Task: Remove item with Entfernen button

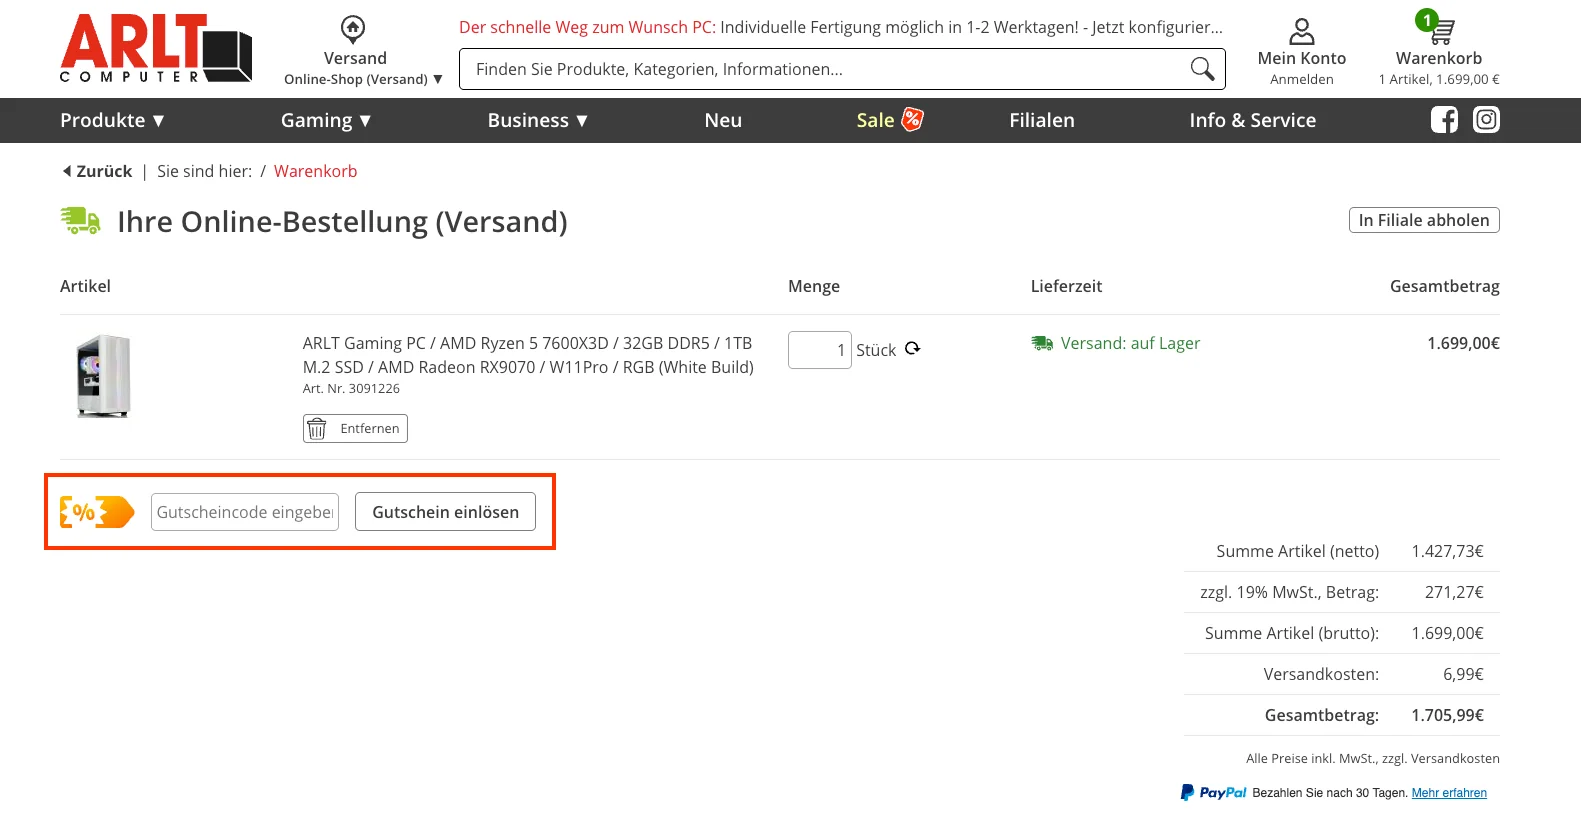Action: click(x=355, y=428)
